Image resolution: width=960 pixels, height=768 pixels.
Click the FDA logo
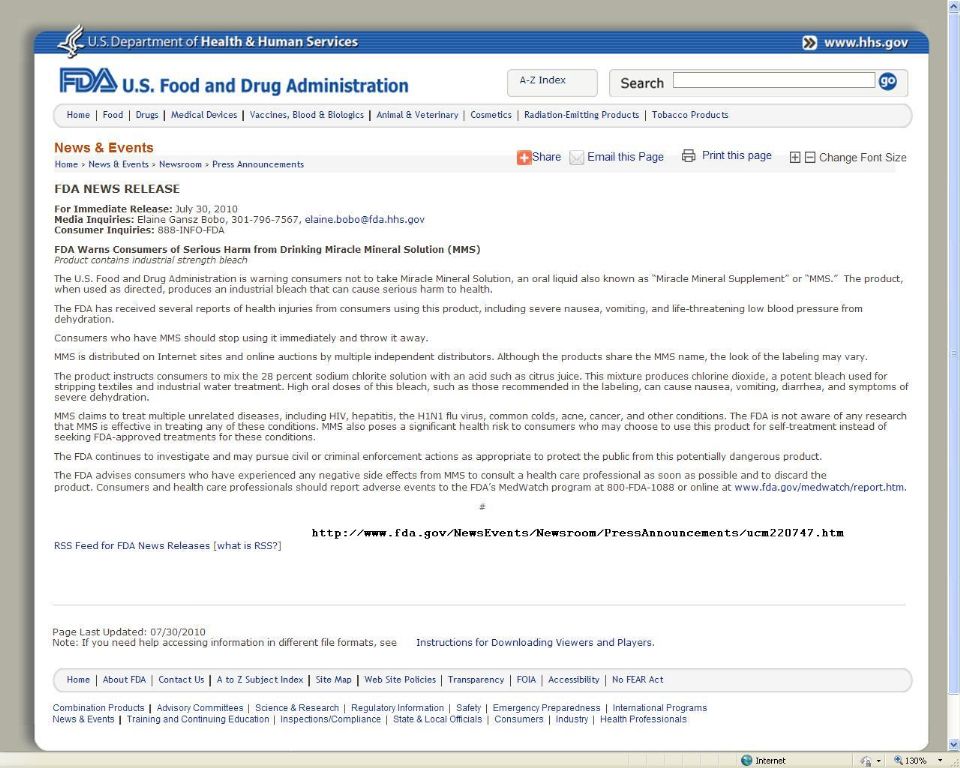pos(88,81)
